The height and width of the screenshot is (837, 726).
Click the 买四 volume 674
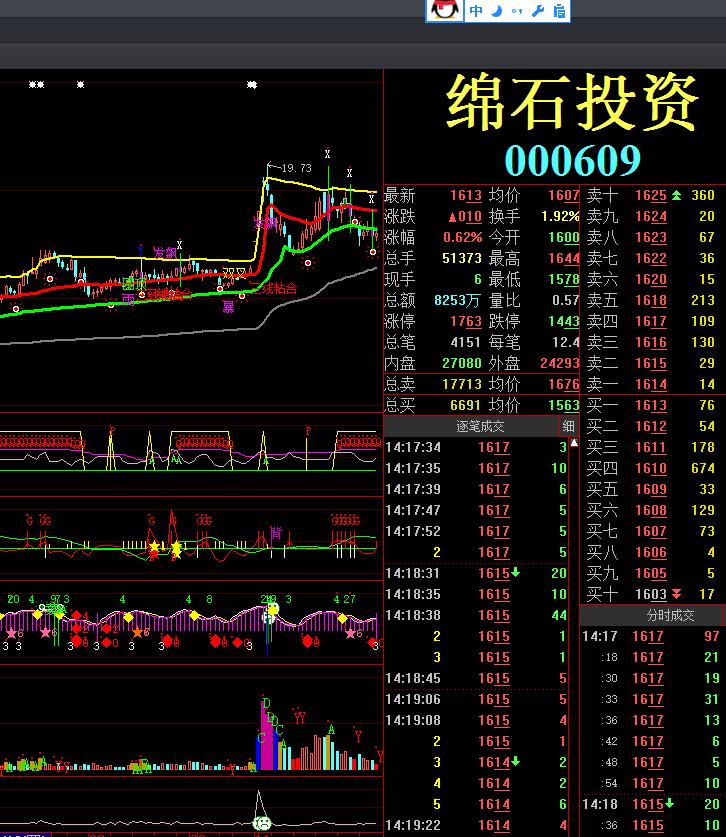[x=703, y=468]
